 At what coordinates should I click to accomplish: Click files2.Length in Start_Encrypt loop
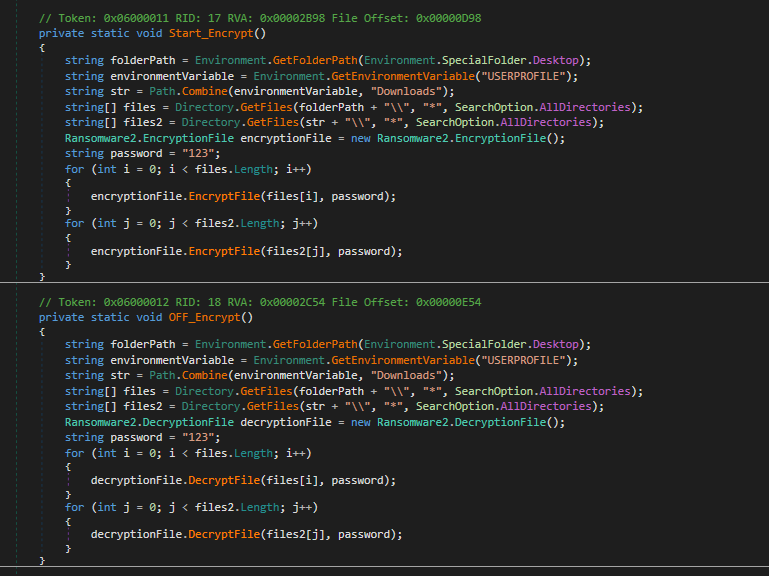(237, 223)
